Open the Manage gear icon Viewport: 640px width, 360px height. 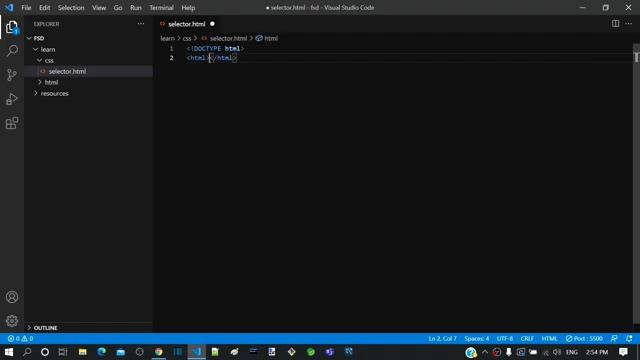pyautogui.click(x=12, y=321)
